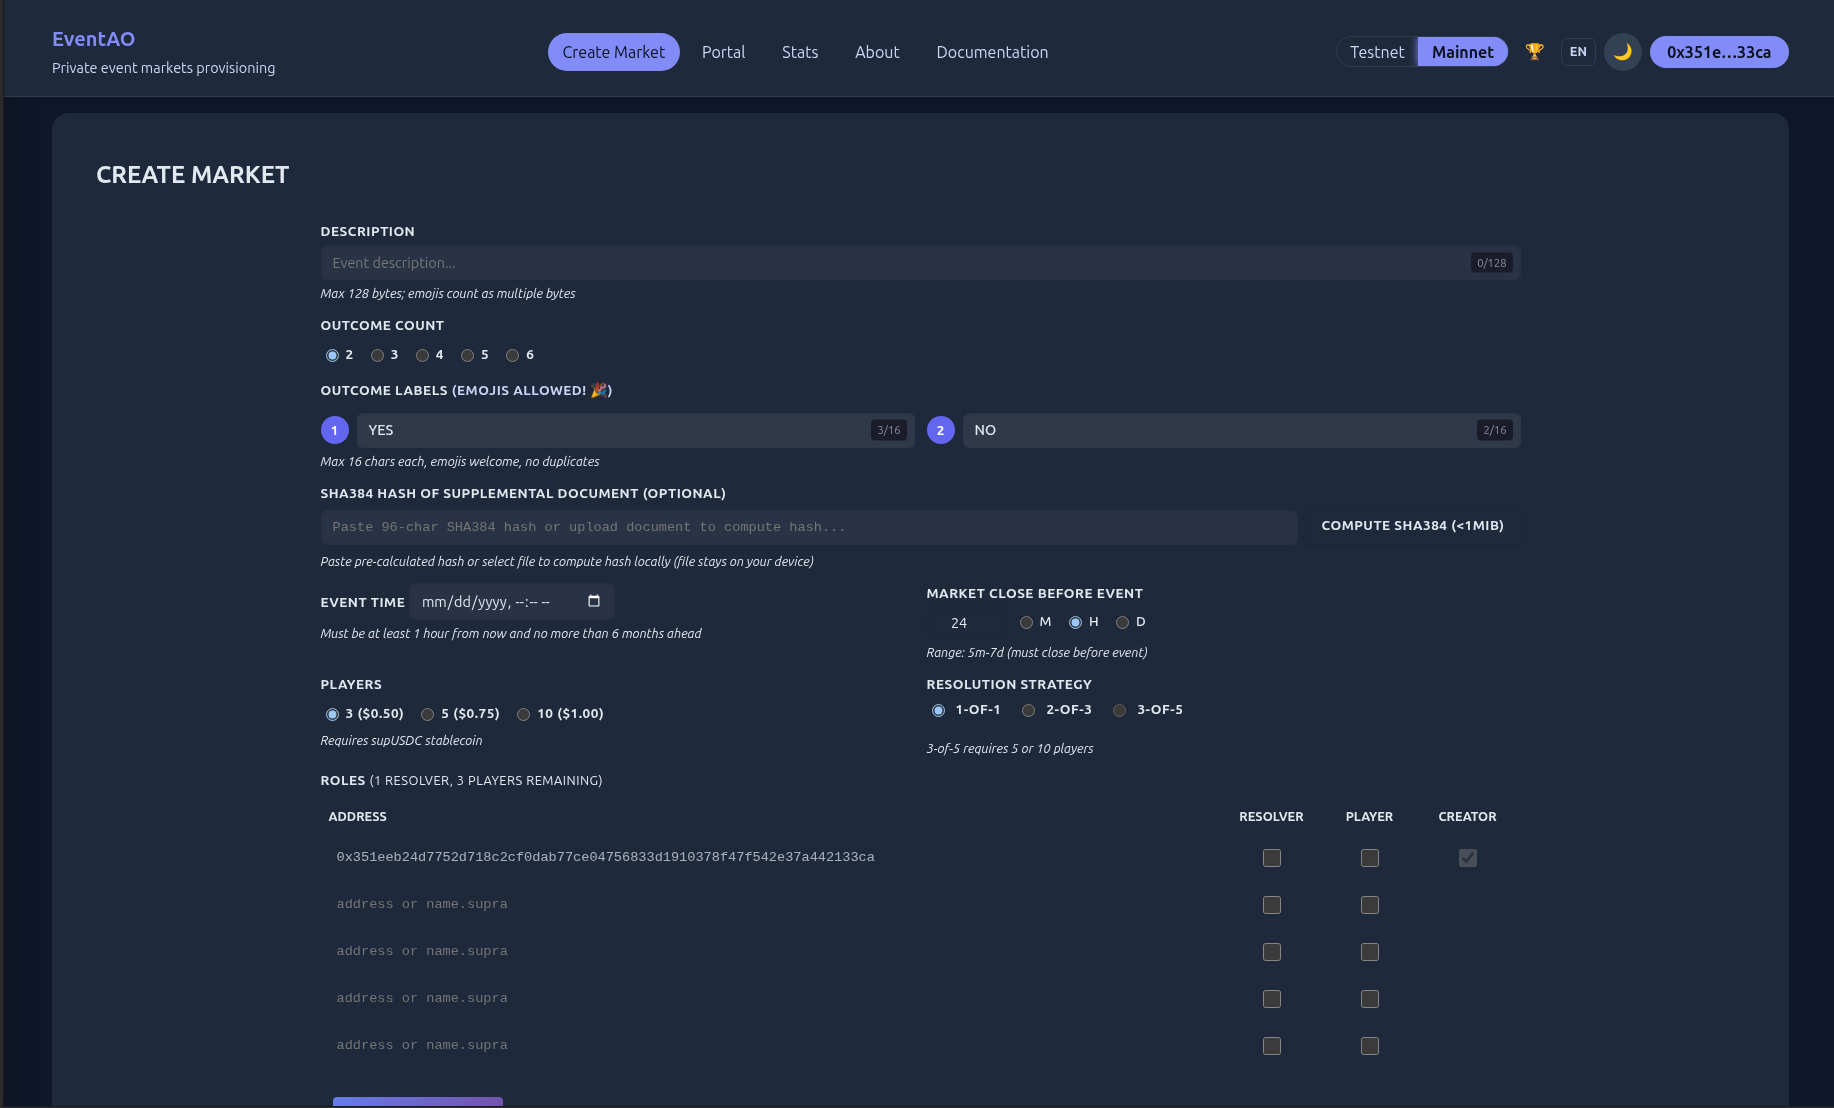Check the Player box on second address row

[1369, 905]
